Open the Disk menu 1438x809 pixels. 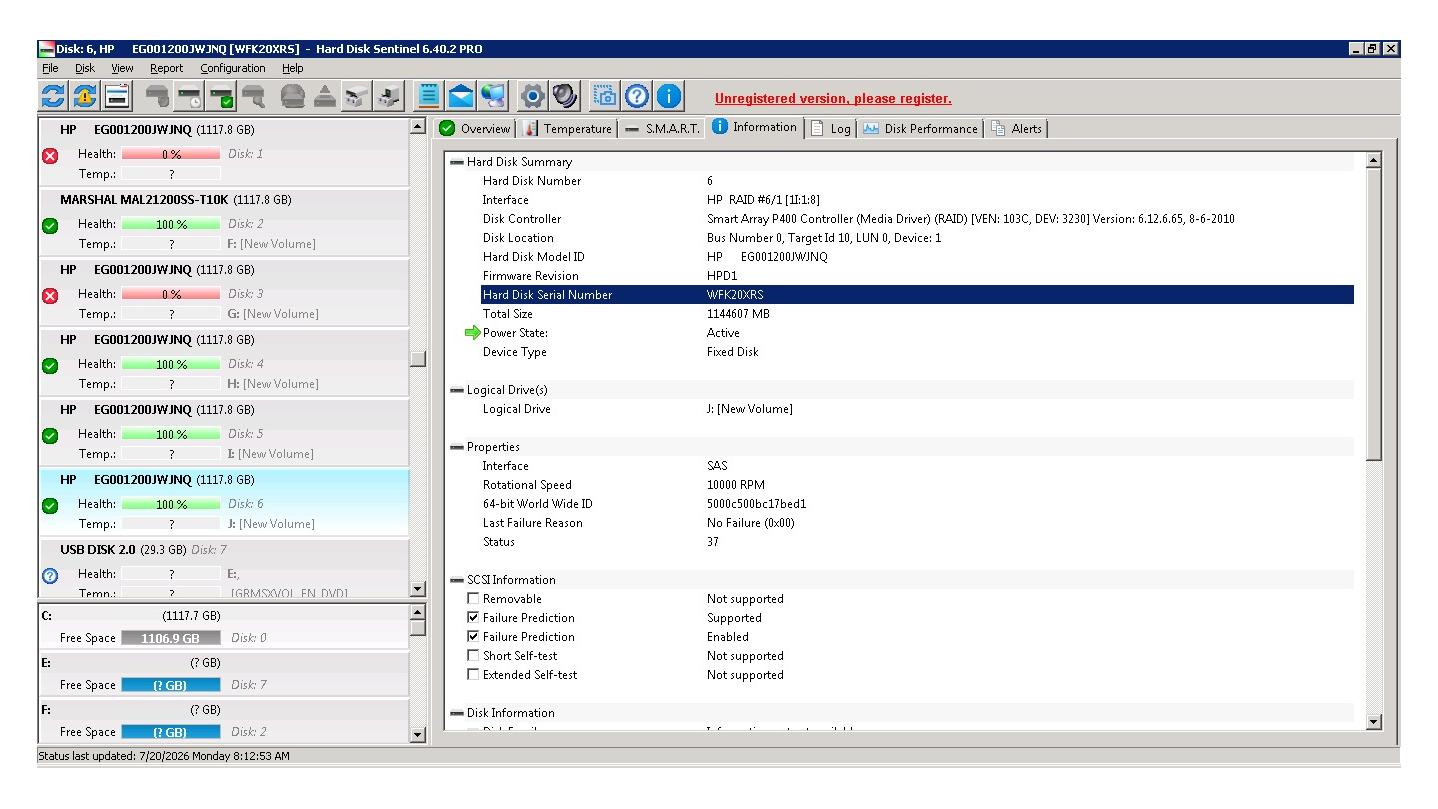point(85,68)
